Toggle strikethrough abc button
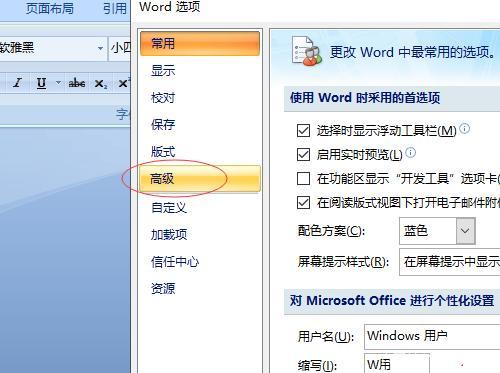The height and width of the screenshot is (373, 500). pos(77,83)
